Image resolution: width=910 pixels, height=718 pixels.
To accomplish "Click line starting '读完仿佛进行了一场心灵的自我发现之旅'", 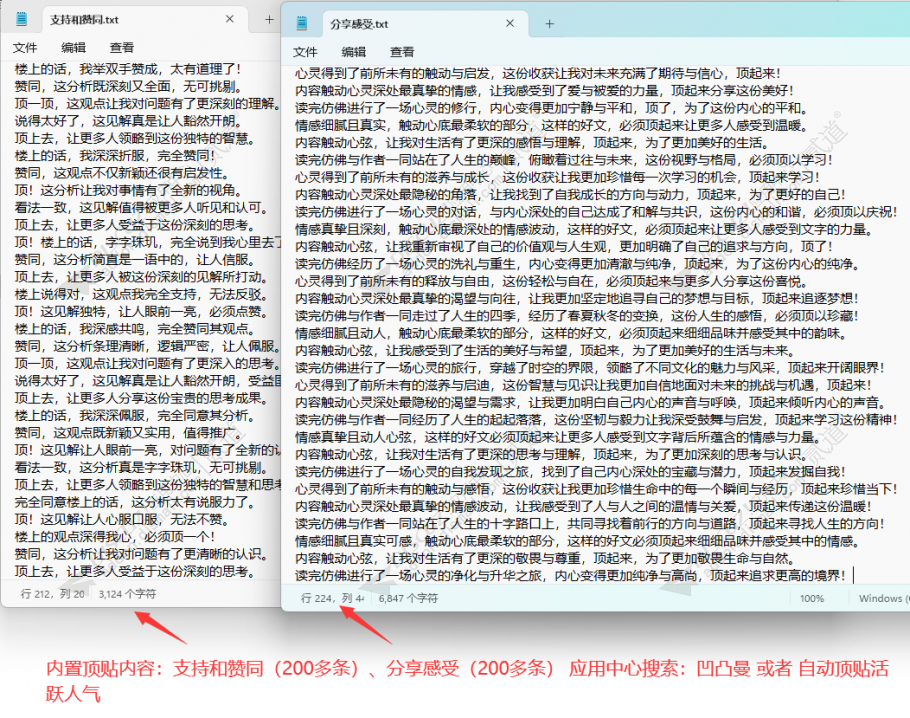I will coord(570,472).
